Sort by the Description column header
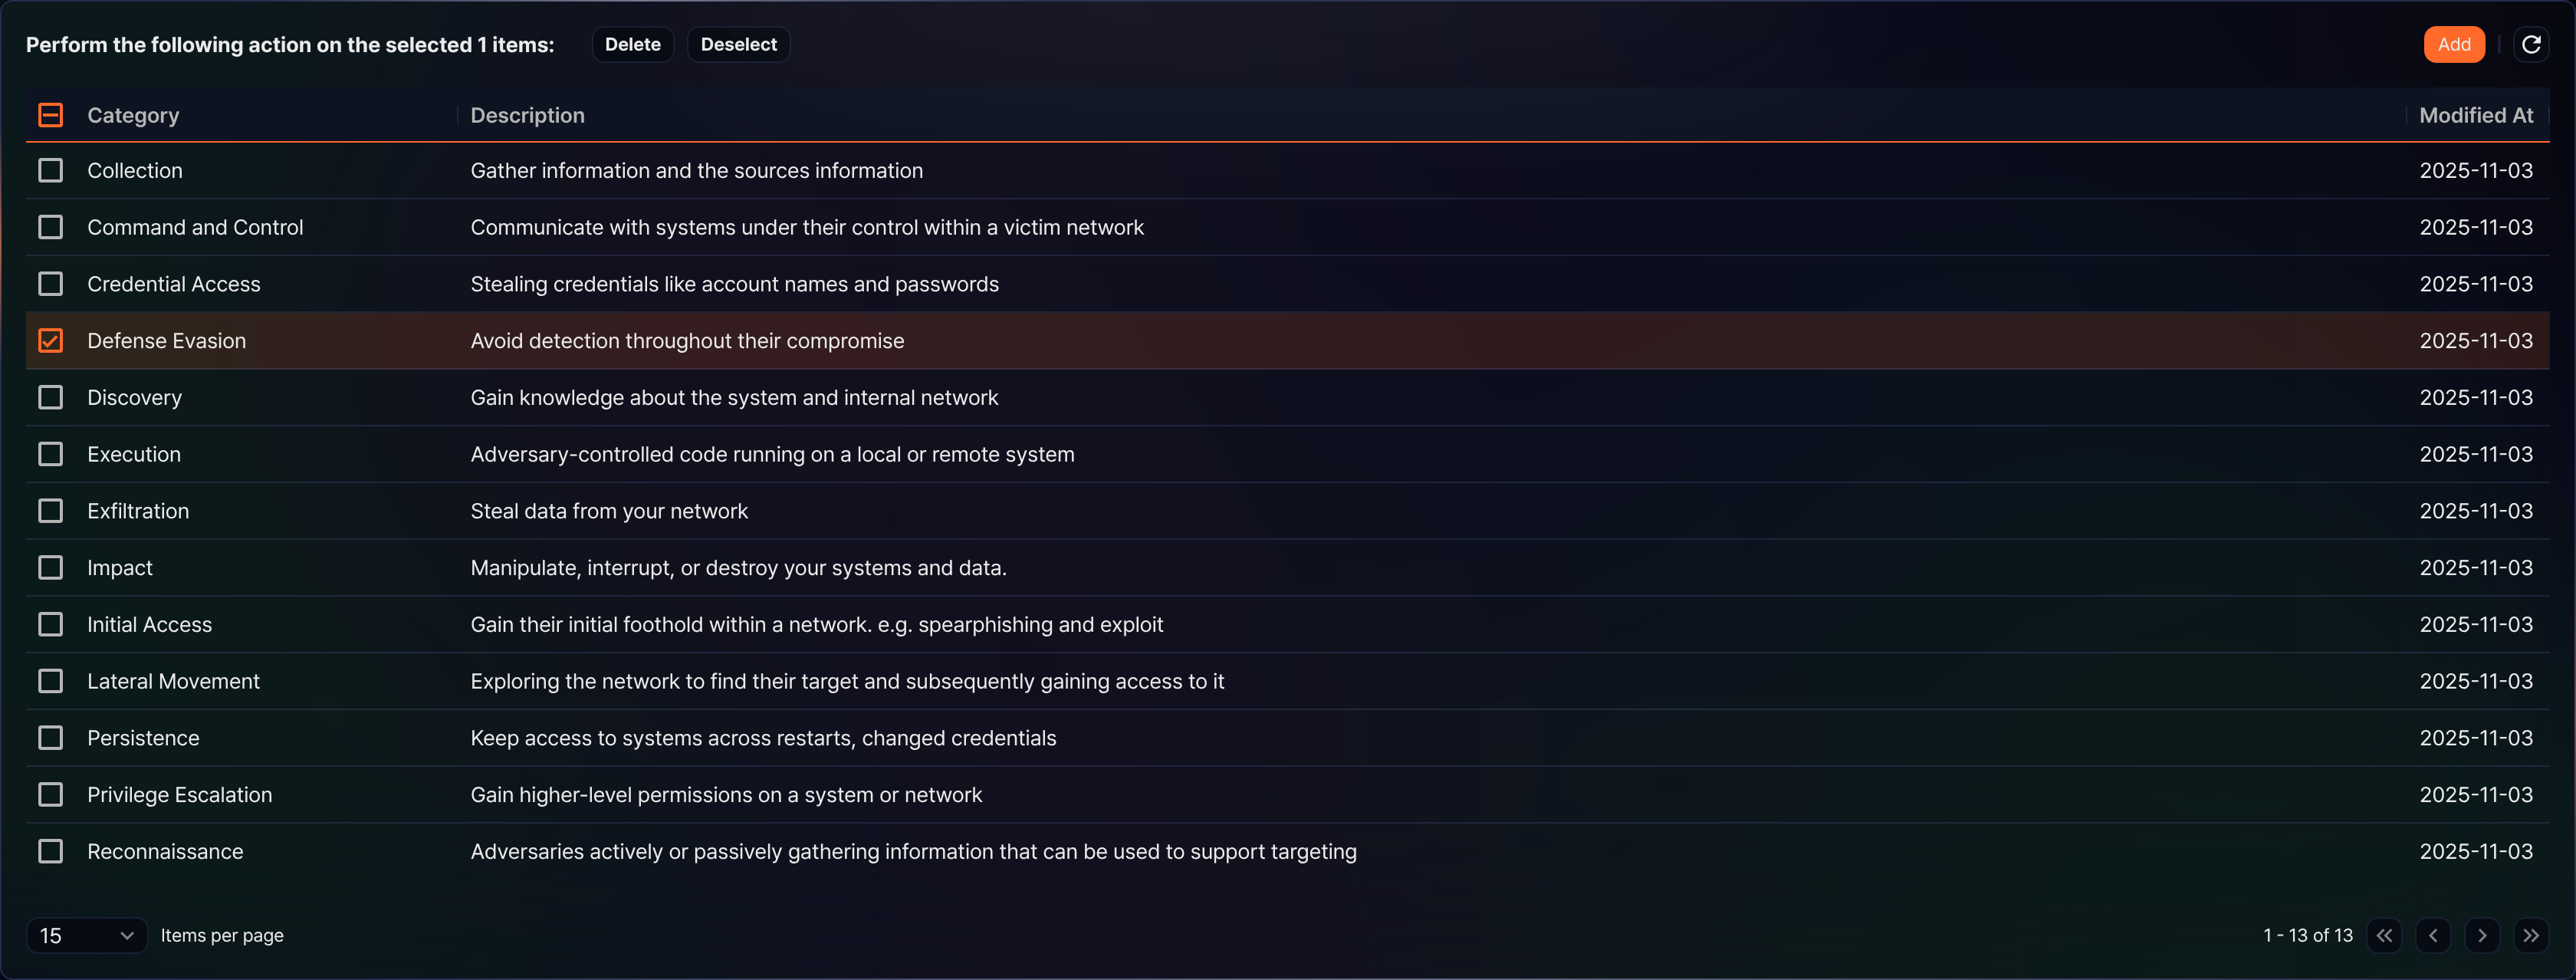The width and height of the screenshot is (2576, 980). click(527, 115)
